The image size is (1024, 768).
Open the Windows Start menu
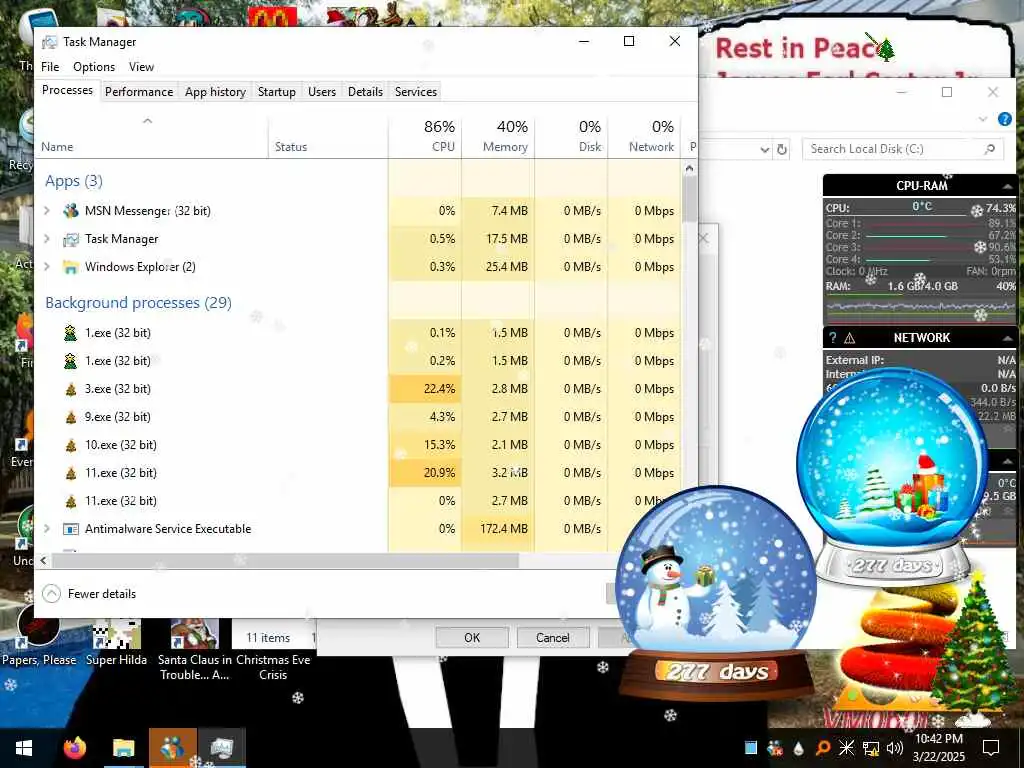pos(24,748)
